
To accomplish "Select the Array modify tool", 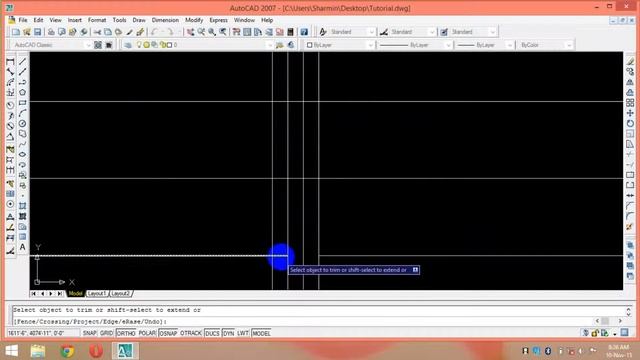I will [x=630, y=103].
